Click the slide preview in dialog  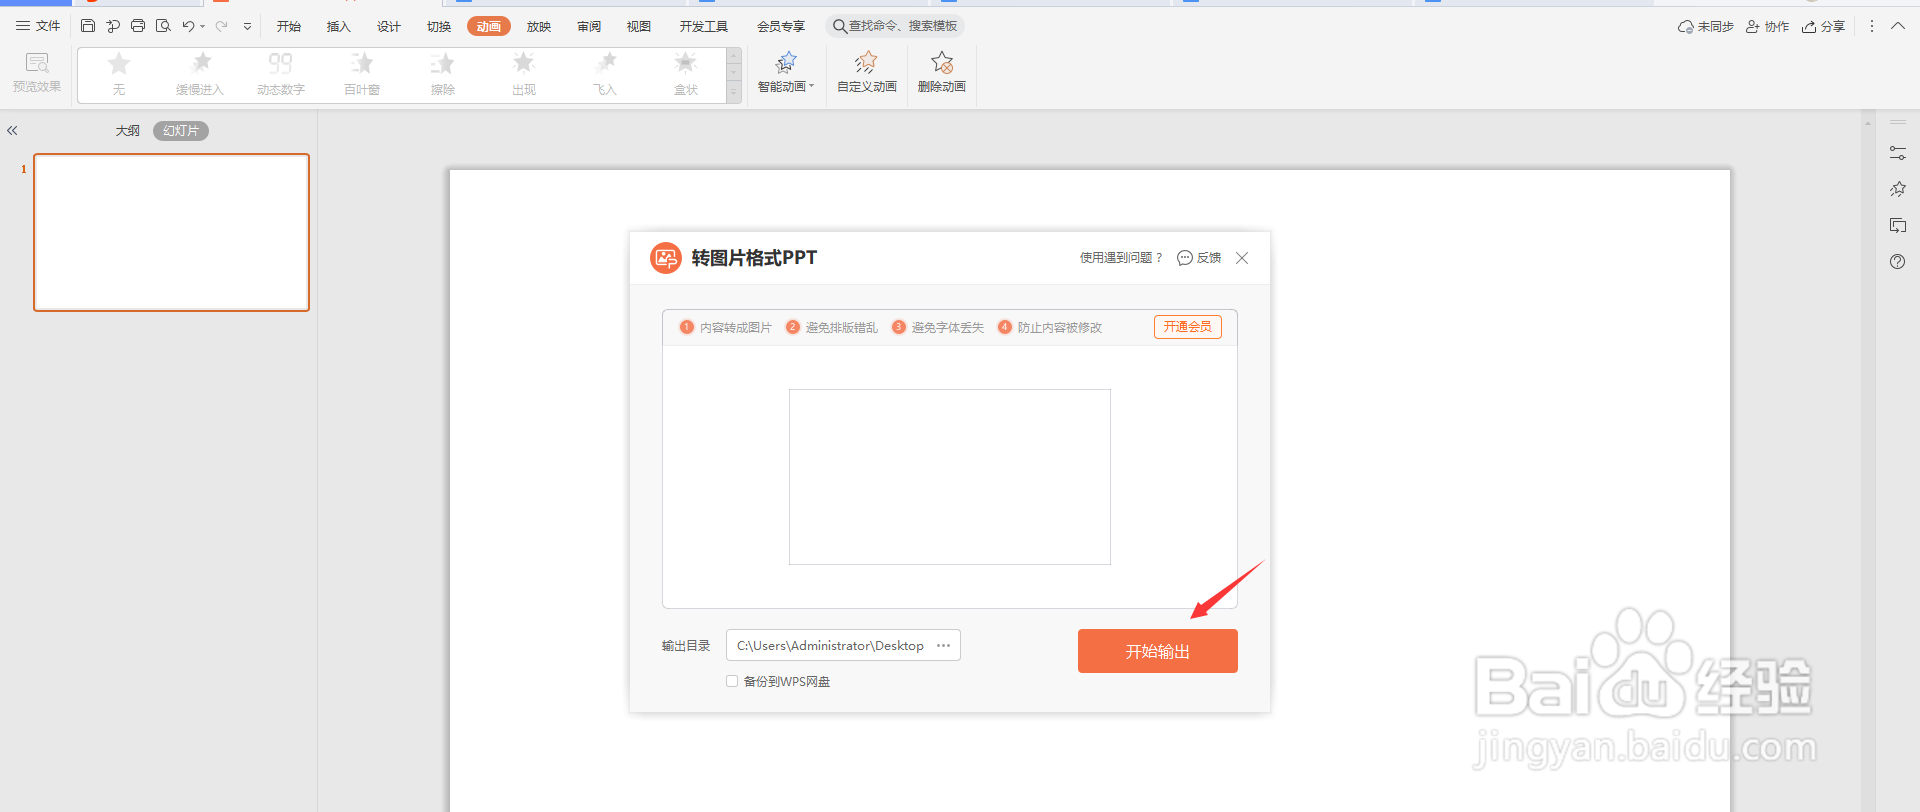950,477
